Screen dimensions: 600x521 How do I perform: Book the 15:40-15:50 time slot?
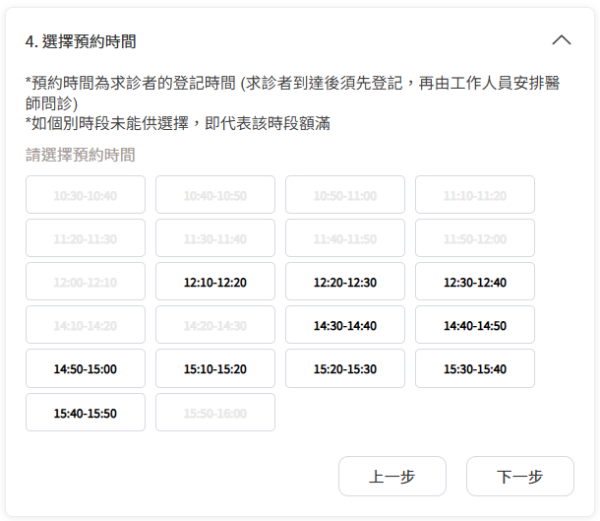pyautogui.click(x=85, y=412)
